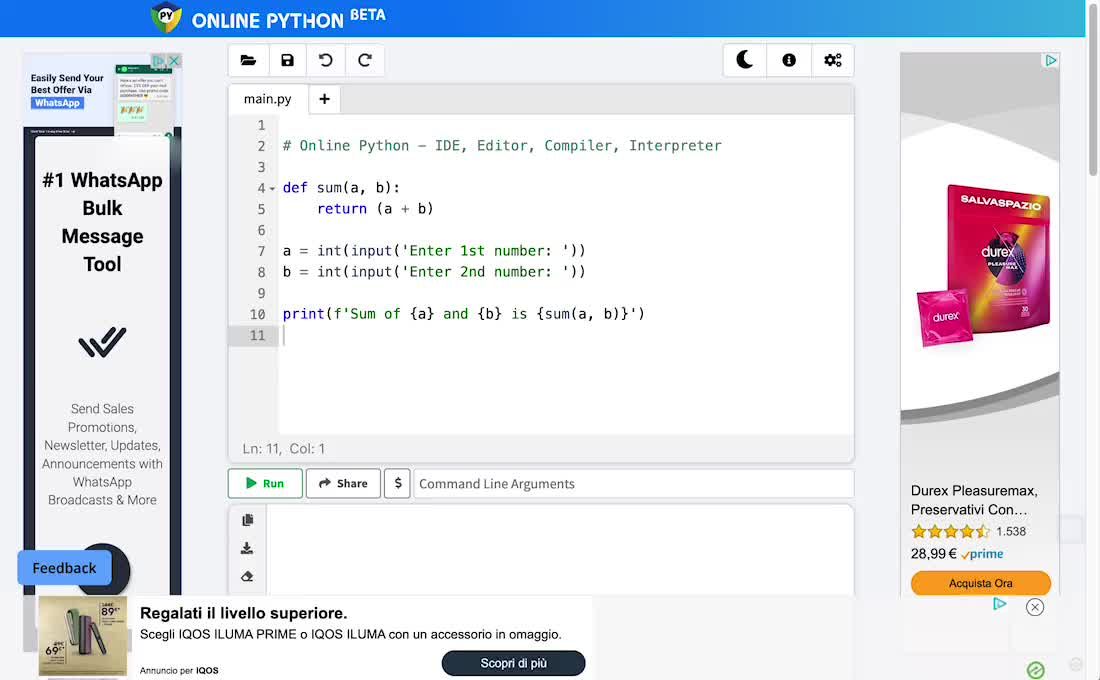Download the output using download icon
The image size is (1100, 680).
click(247, 548)
